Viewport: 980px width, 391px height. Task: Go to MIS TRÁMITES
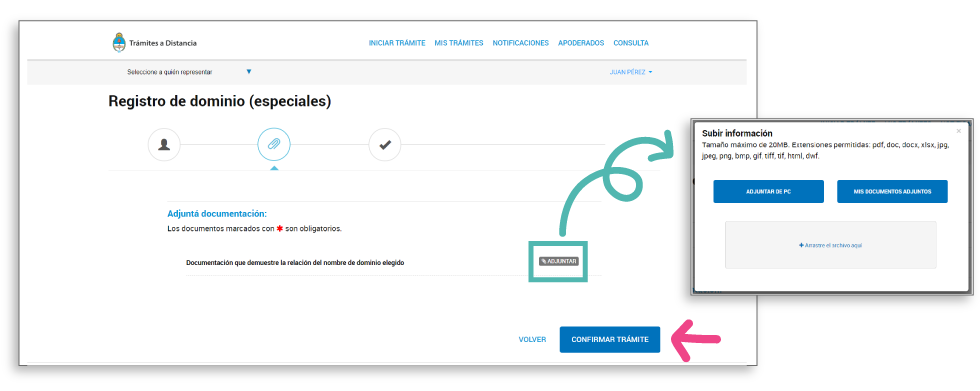[x=459, y=43]
